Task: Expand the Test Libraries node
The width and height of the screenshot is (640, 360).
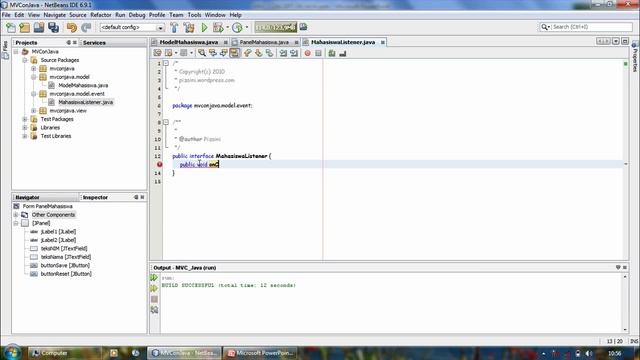Action: (25, 136)
